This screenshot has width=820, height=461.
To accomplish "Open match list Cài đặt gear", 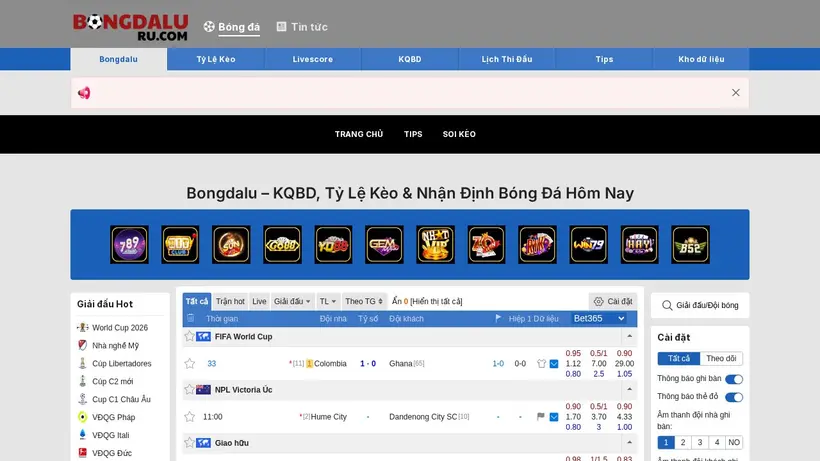I will (x=613, y=302).
